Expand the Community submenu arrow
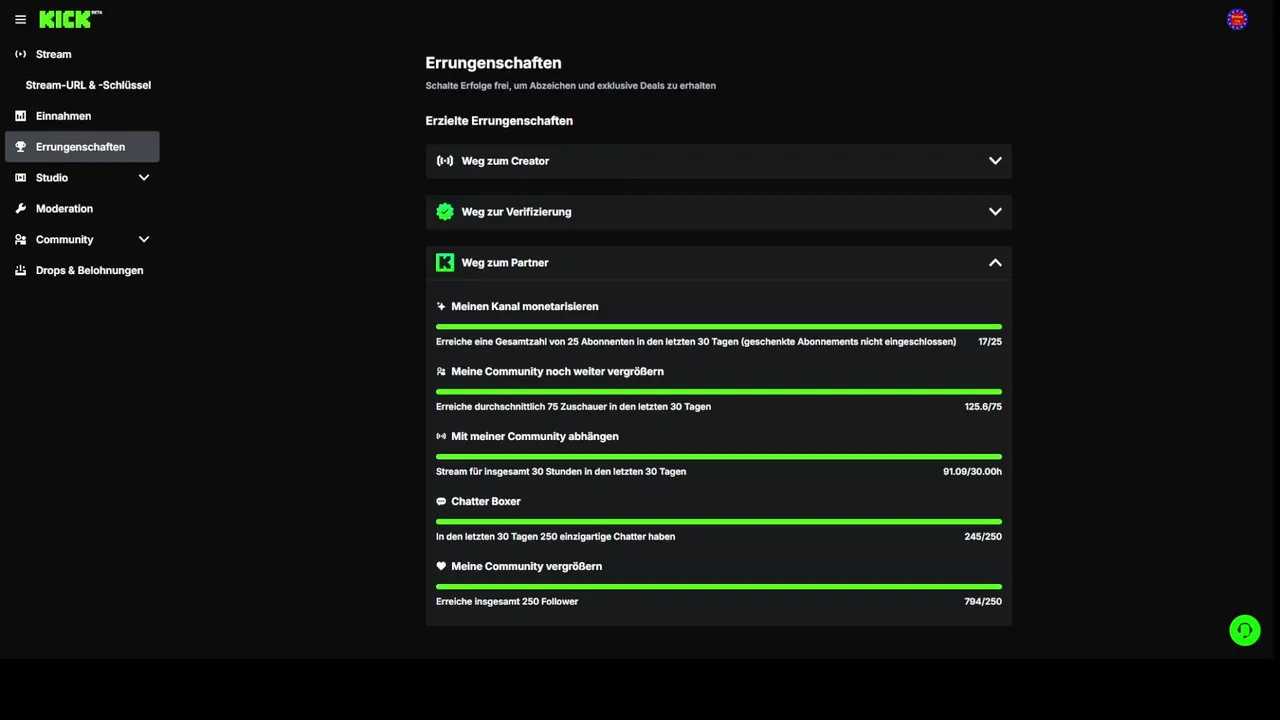Screen dimensions: 1280x720 click(x=144, y=240)
